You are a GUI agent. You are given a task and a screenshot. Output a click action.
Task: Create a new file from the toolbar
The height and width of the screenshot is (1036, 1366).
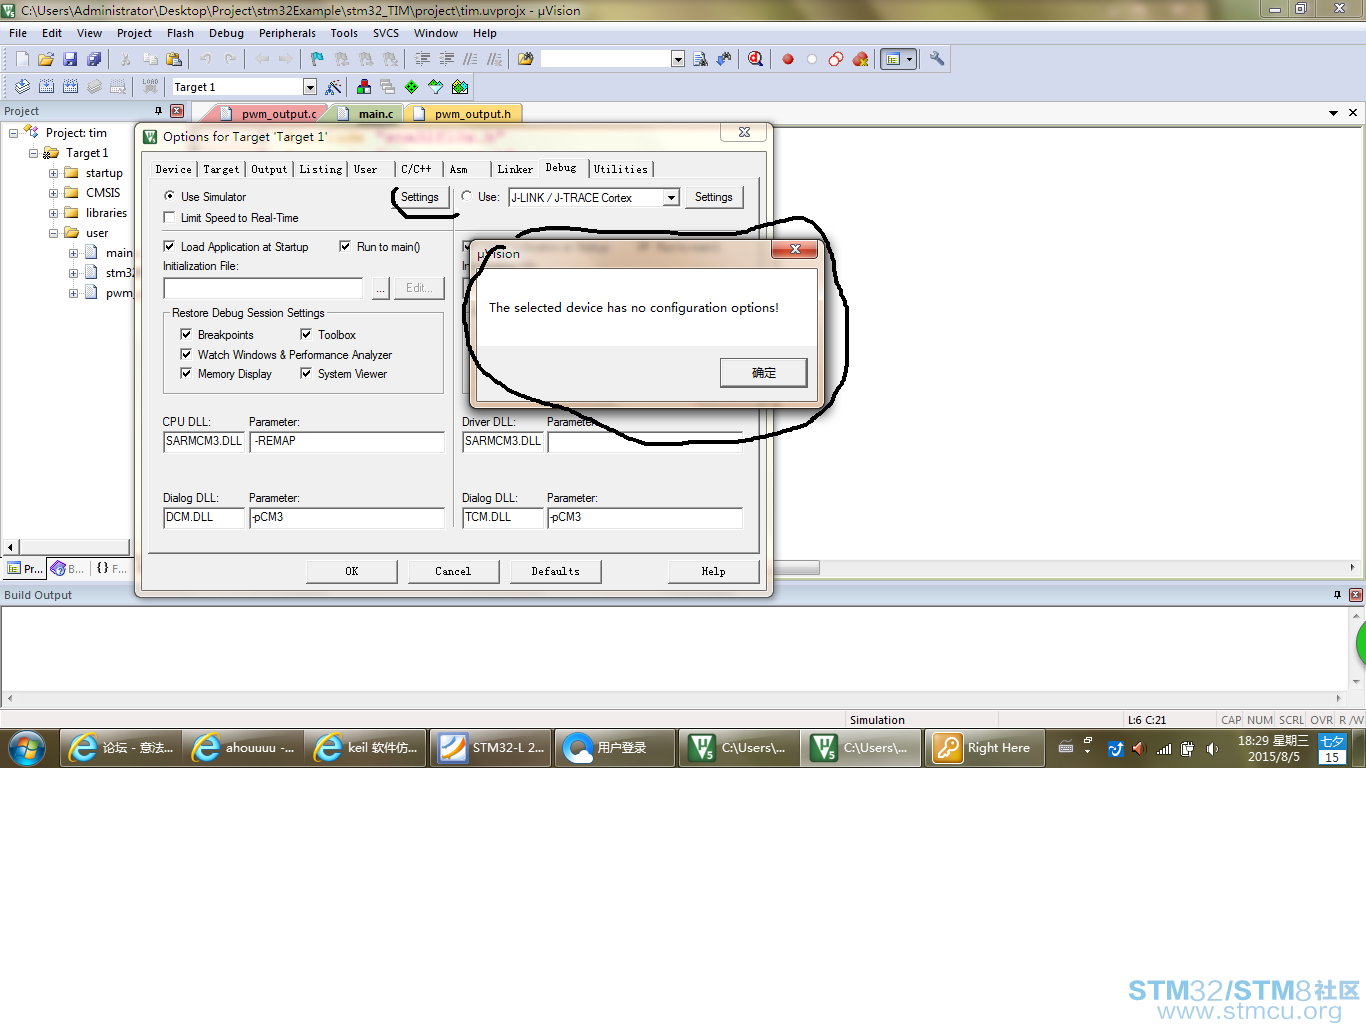tap(22, 59)
